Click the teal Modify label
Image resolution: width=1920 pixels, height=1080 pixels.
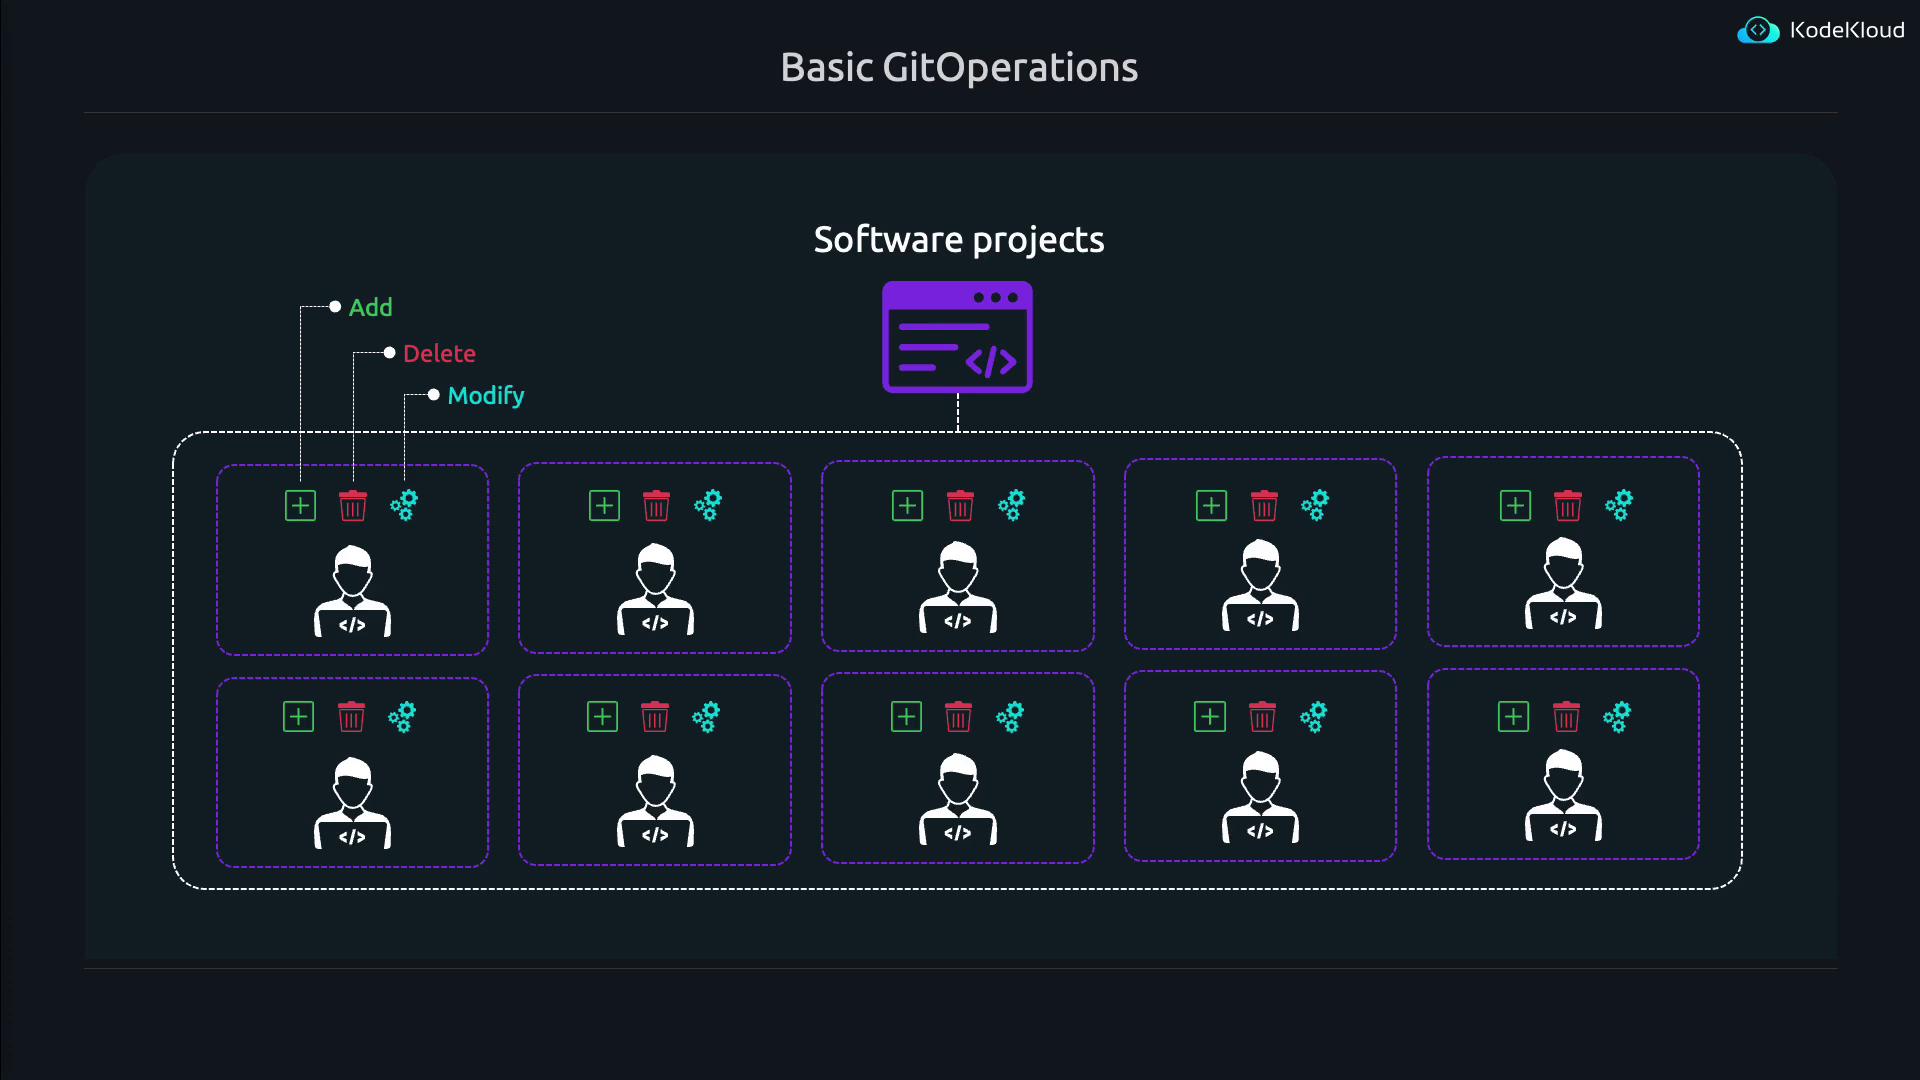pos(485,396)
